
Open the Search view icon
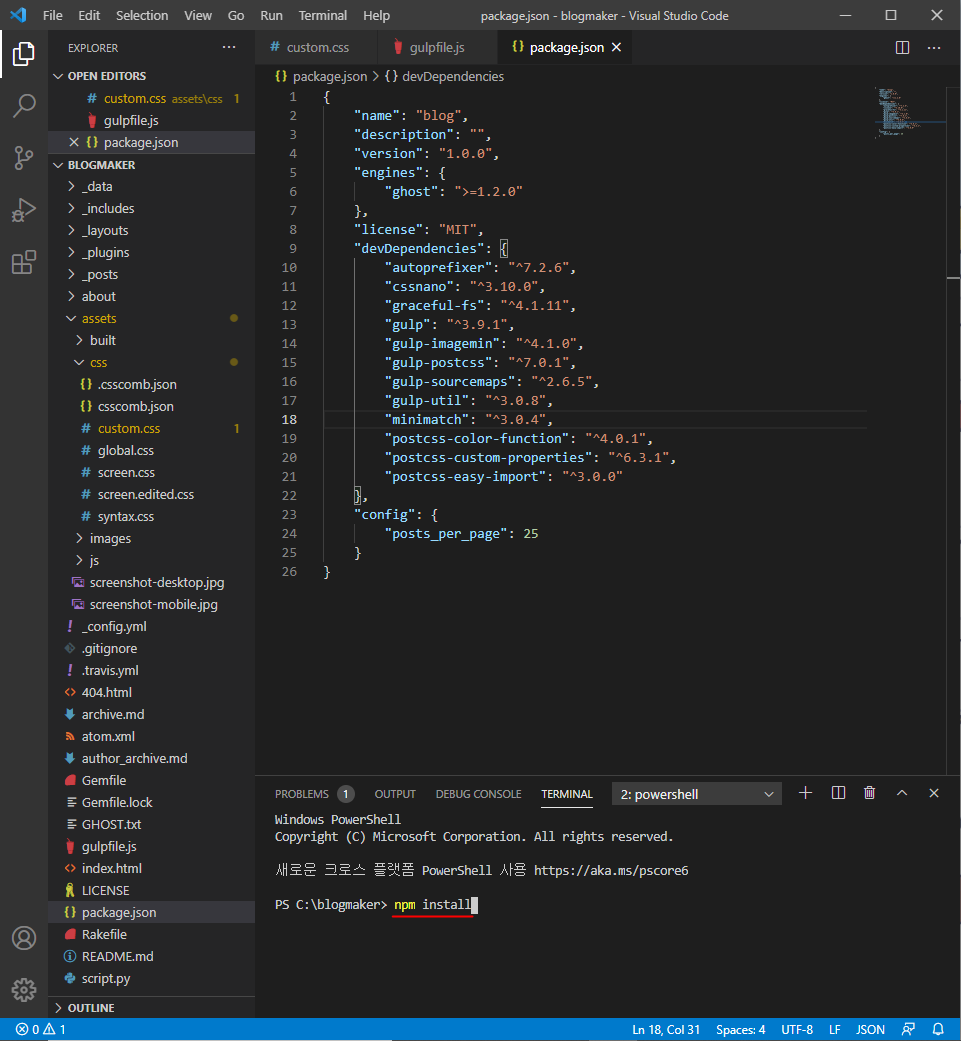point(24,106)
